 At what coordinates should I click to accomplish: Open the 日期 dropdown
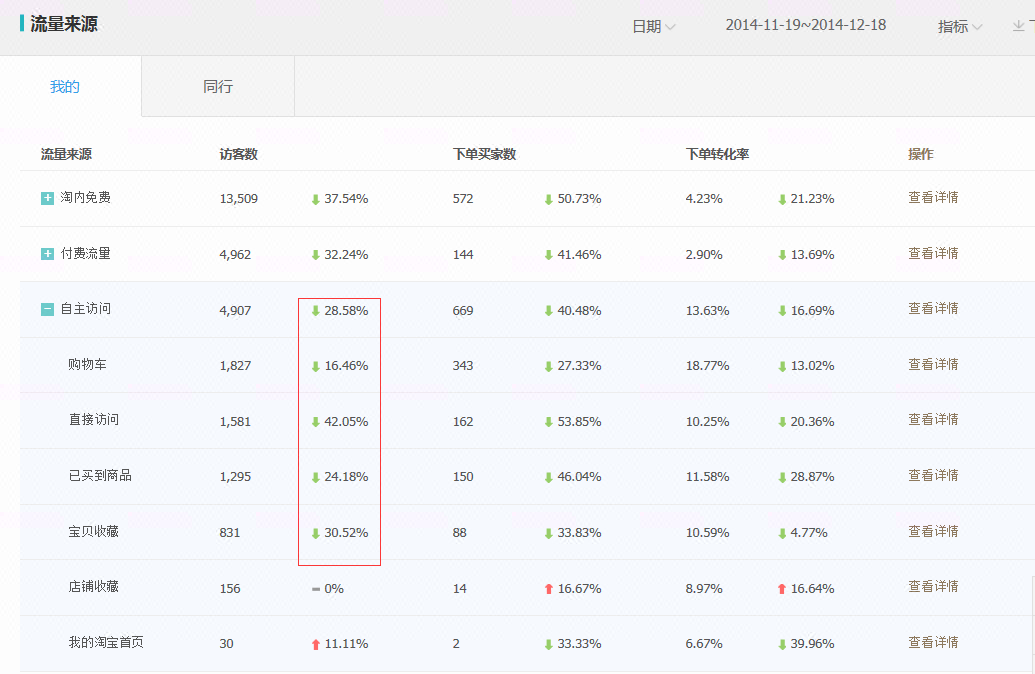coord(653,27)
